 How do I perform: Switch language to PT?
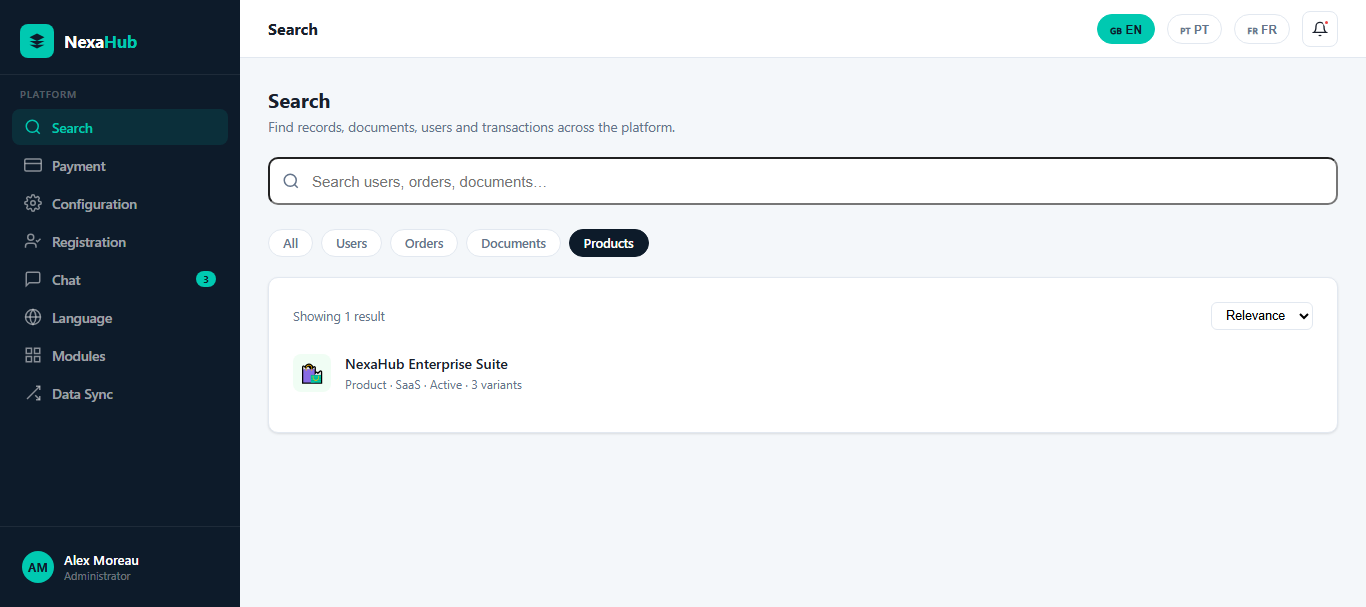1194,29
